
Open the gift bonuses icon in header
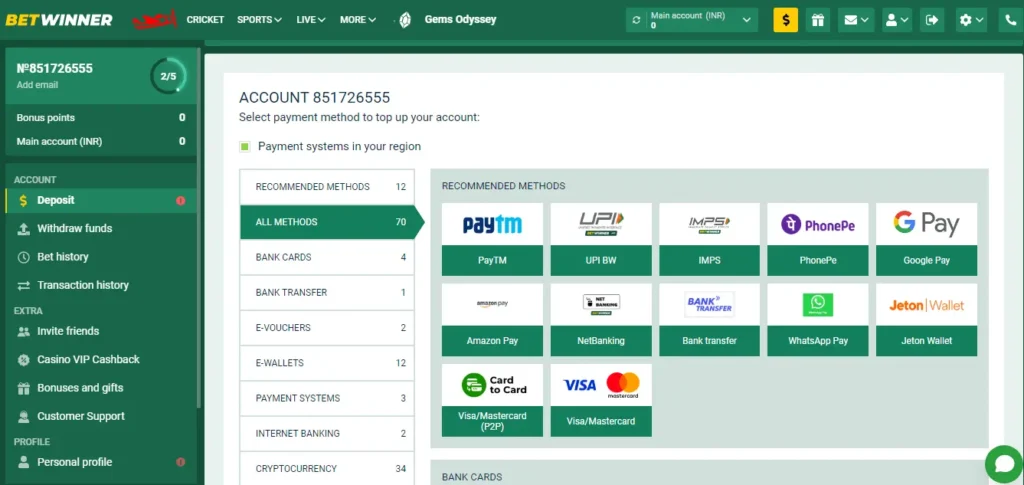(x=818, y=20)
